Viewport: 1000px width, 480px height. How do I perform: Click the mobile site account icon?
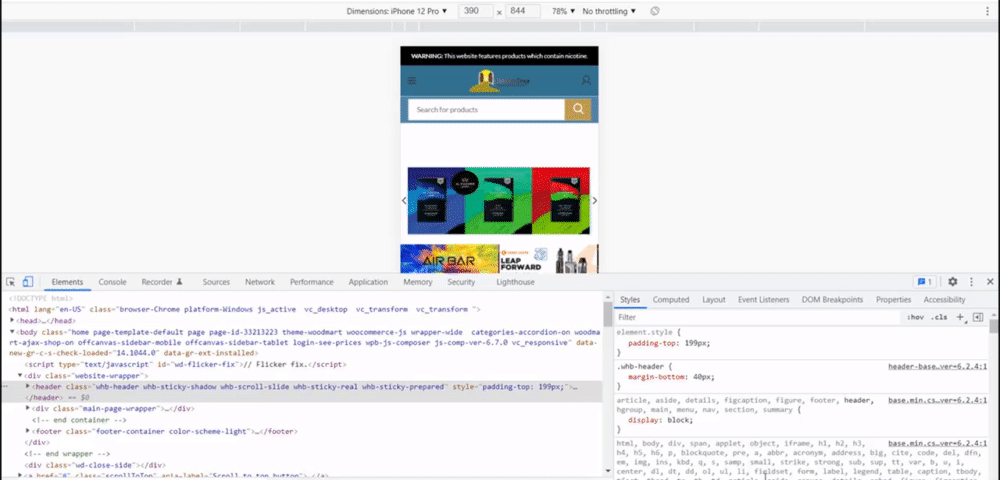586,81
